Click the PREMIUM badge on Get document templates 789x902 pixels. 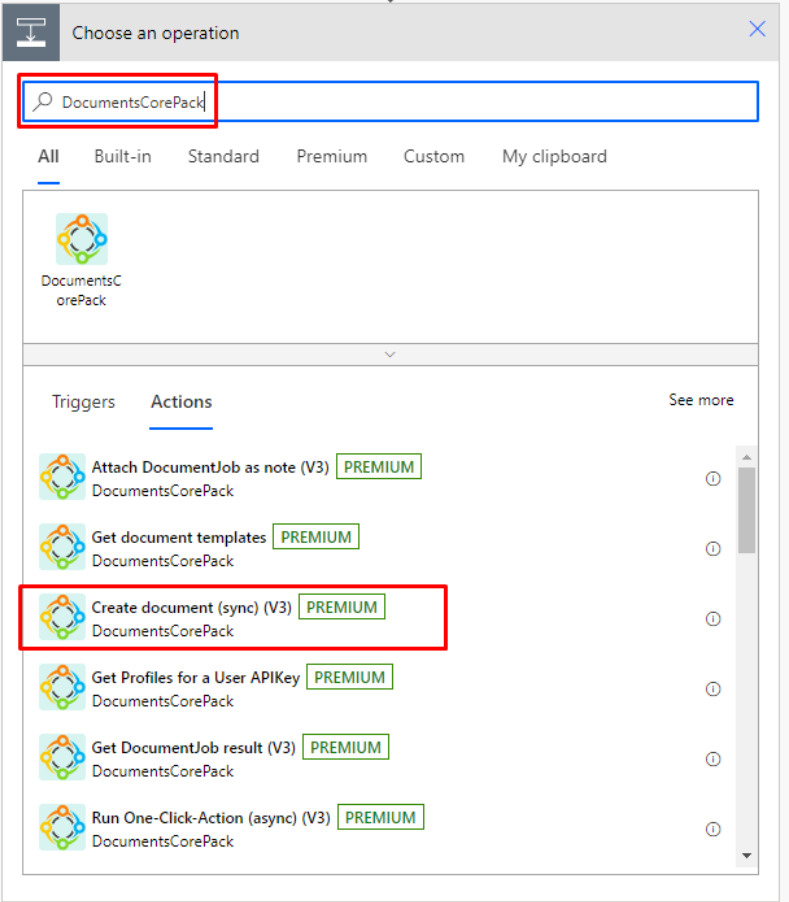coord(316,537)
